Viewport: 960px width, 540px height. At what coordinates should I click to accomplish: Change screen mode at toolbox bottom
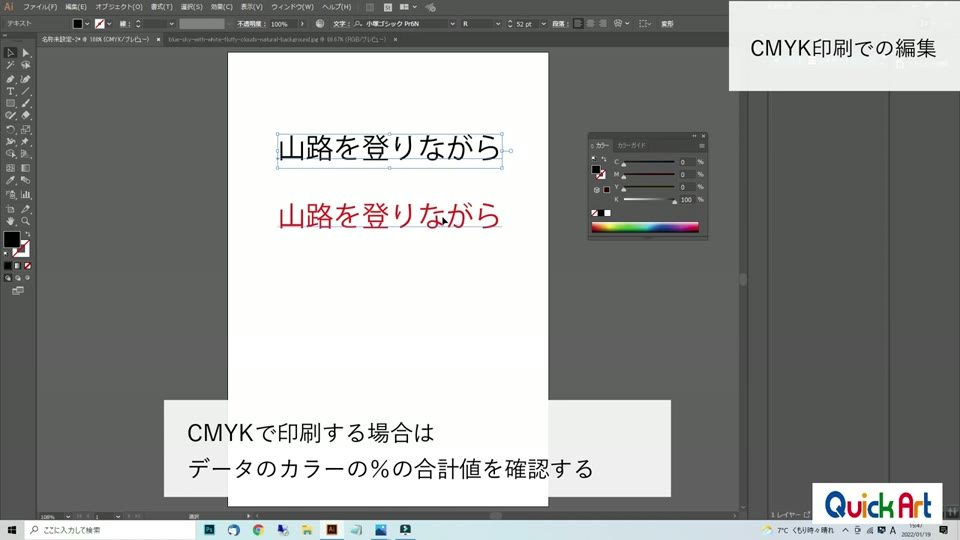18,291
